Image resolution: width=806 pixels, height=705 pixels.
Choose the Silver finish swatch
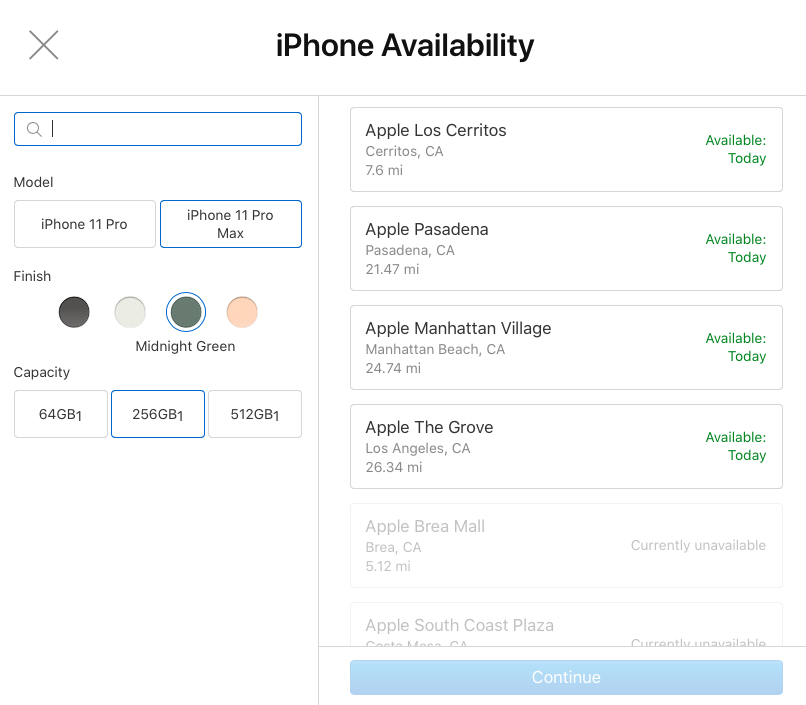(x=130, y=312)
